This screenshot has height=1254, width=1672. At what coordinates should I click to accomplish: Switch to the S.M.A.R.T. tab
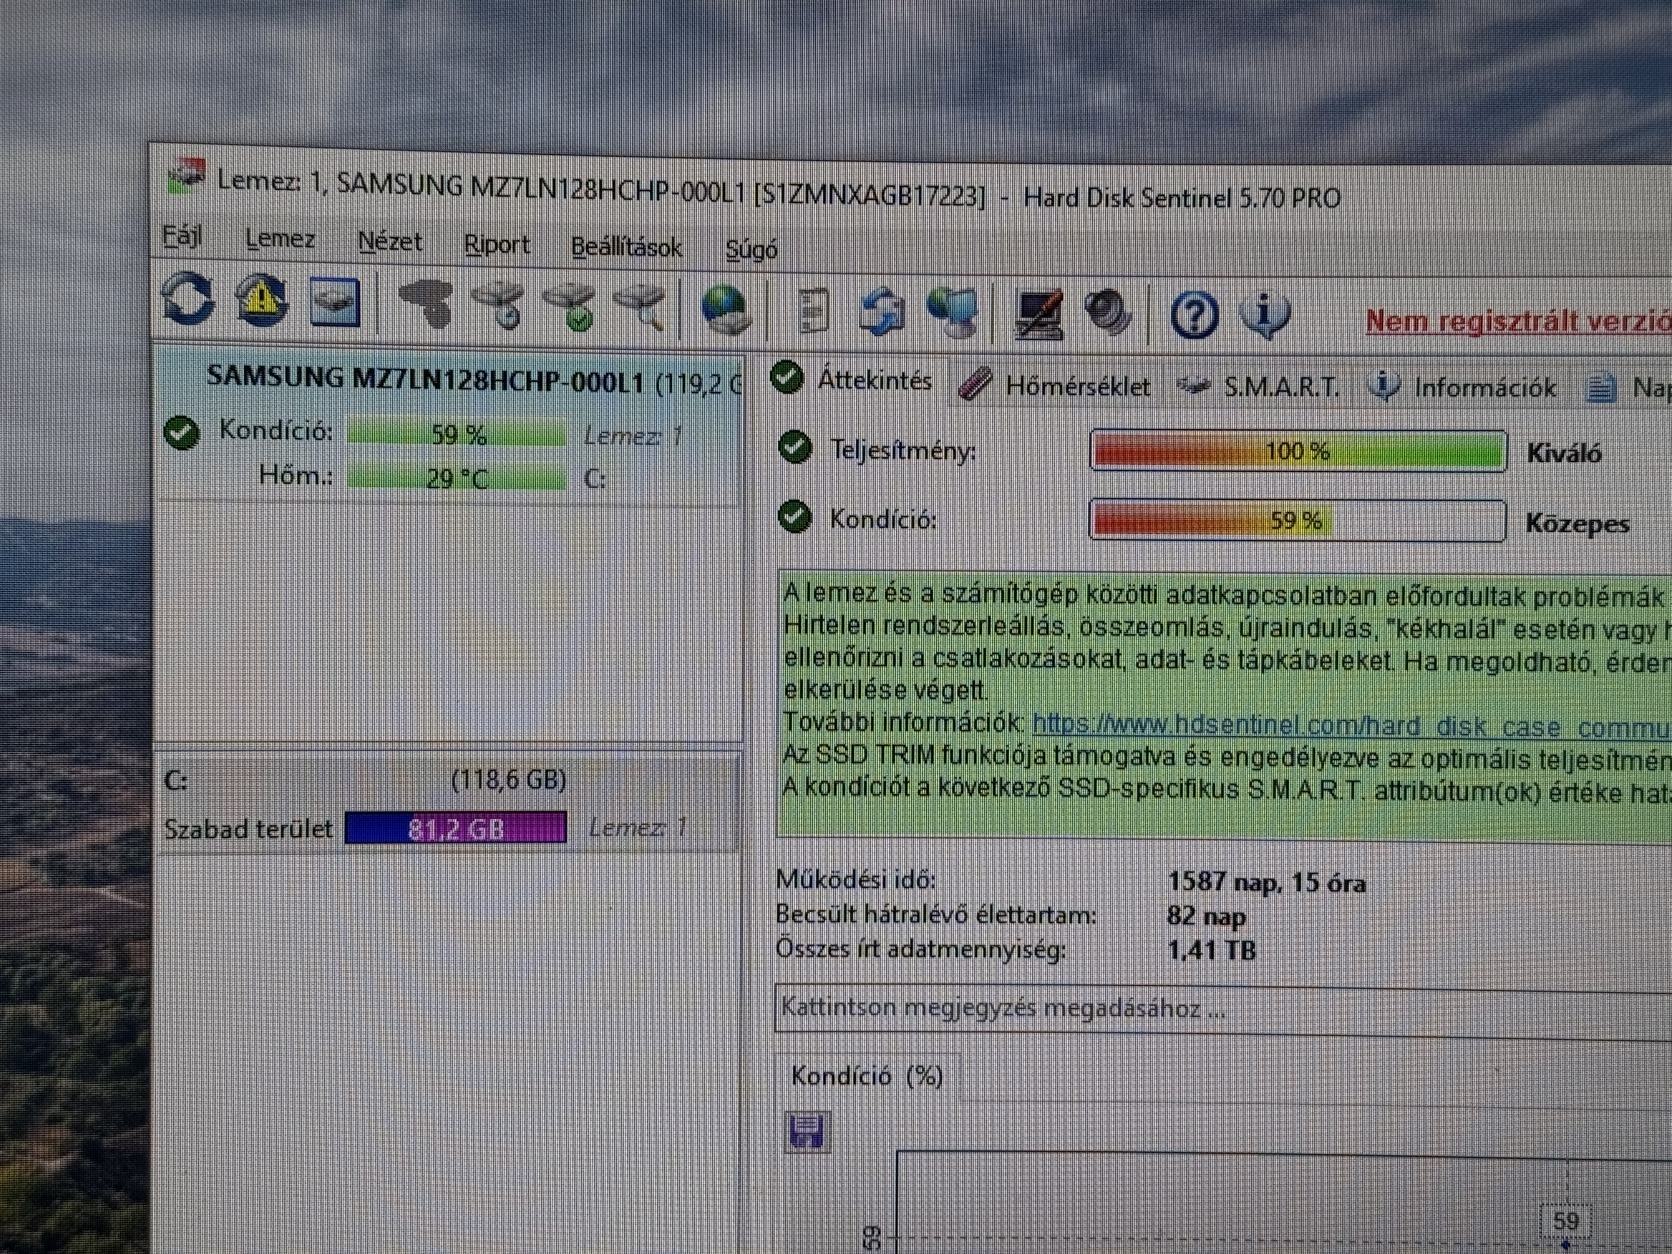(x=1259, y=387)
